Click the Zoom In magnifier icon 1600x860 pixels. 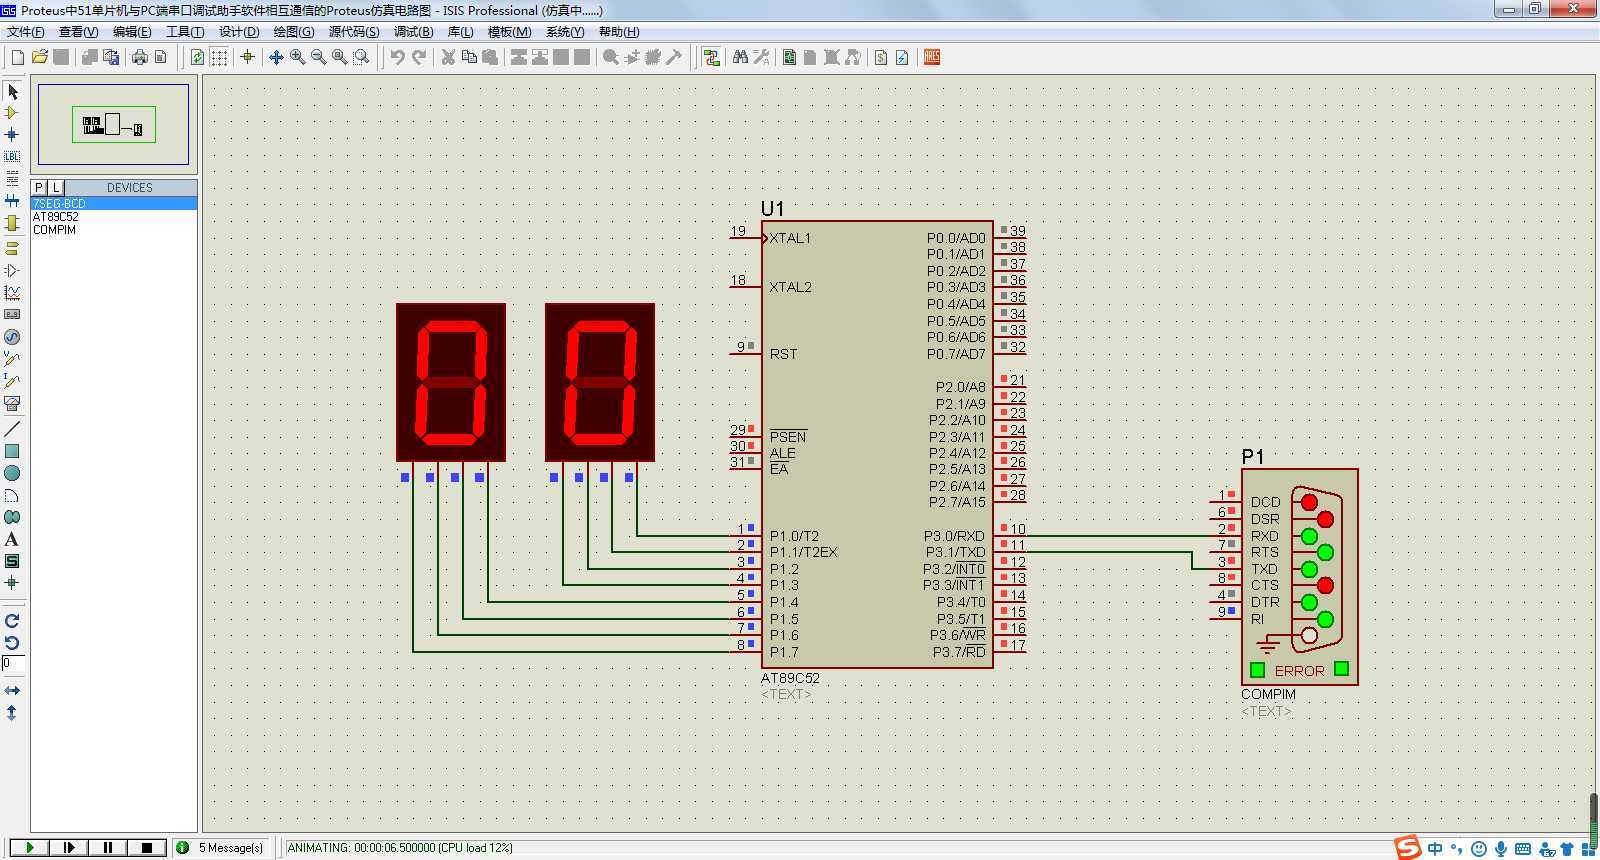click(297, 57)
